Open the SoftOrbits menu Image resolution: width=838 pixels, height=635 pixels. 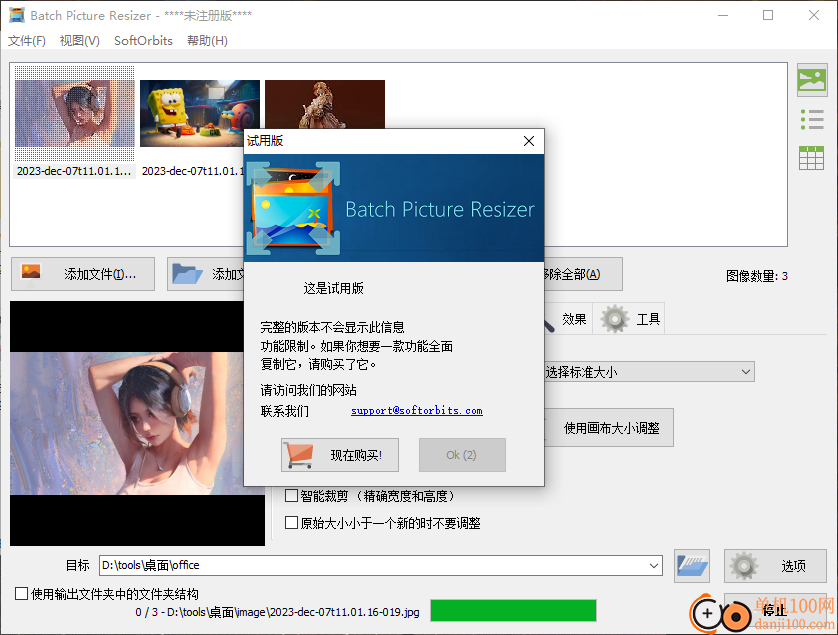pyautogui.click(x=143, y=41)
